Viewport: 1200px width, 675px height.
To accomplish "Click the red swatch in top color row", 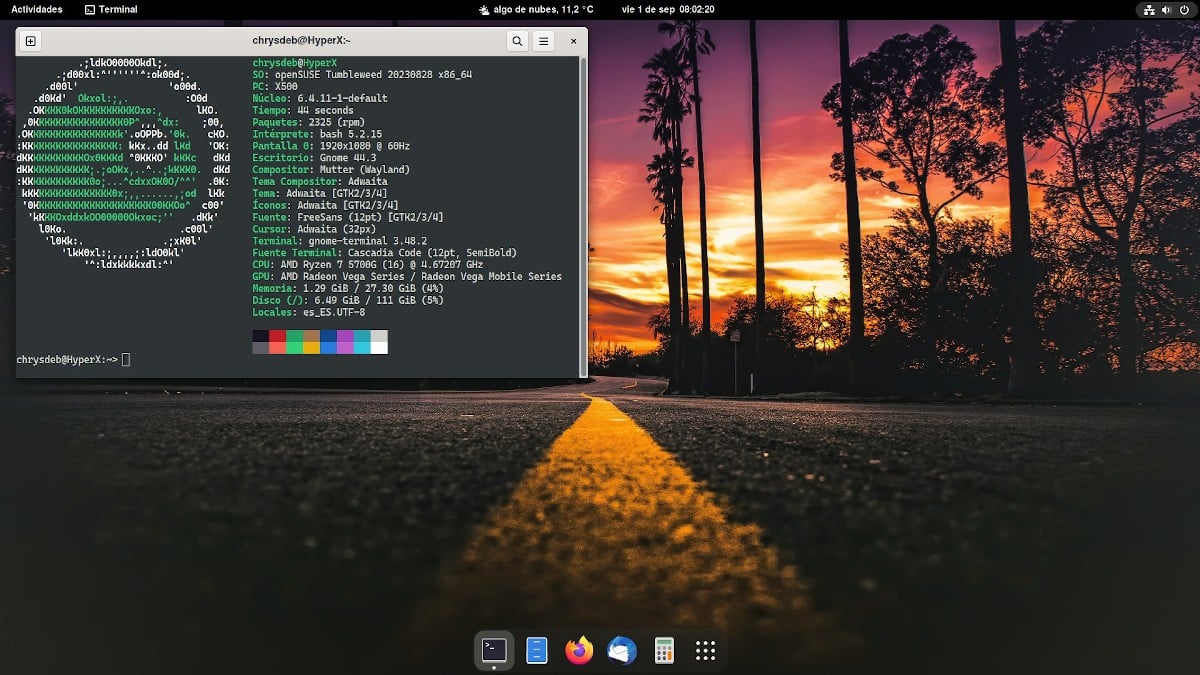I will pyautogui.click(x=277, y=336).
